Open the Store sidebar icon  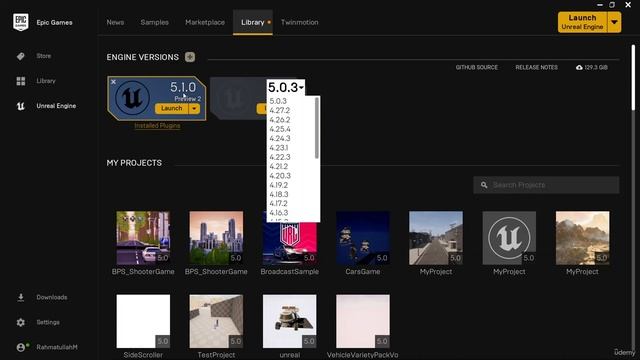pyautogui.click(x=21, y=56)
